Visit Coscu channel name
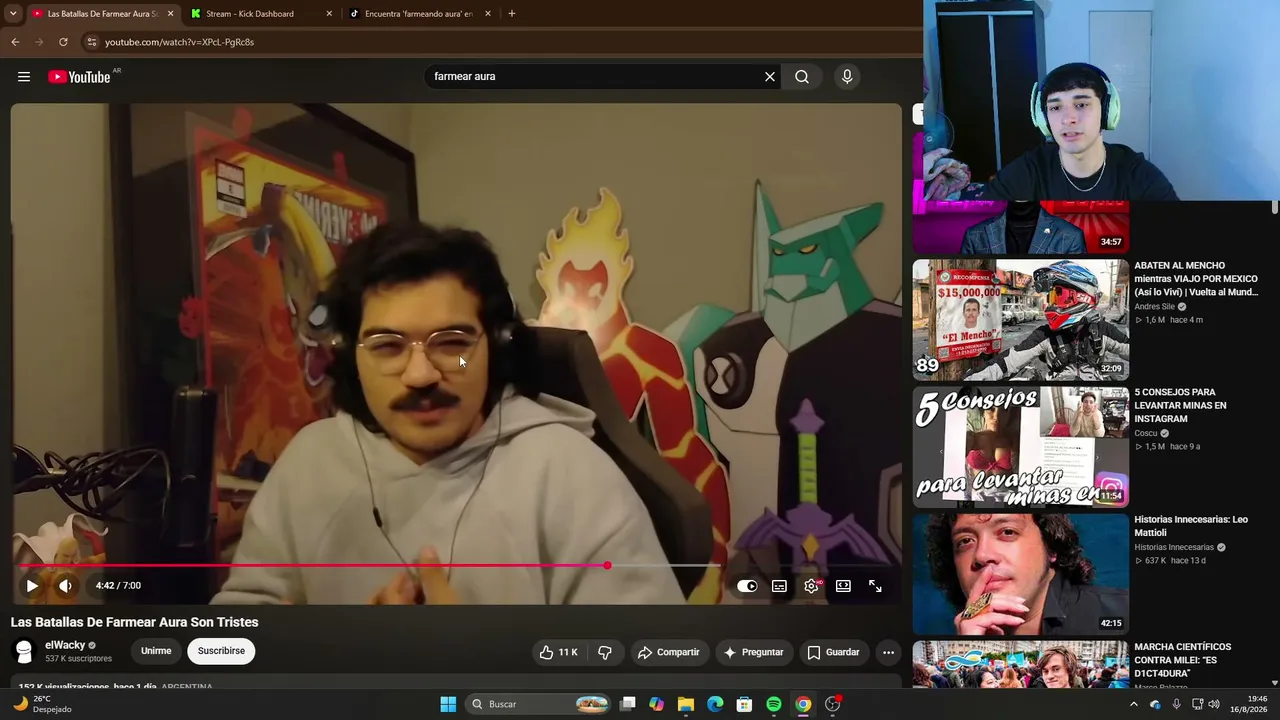Screen dimensions: 1280x720 tap(1145, 433)
